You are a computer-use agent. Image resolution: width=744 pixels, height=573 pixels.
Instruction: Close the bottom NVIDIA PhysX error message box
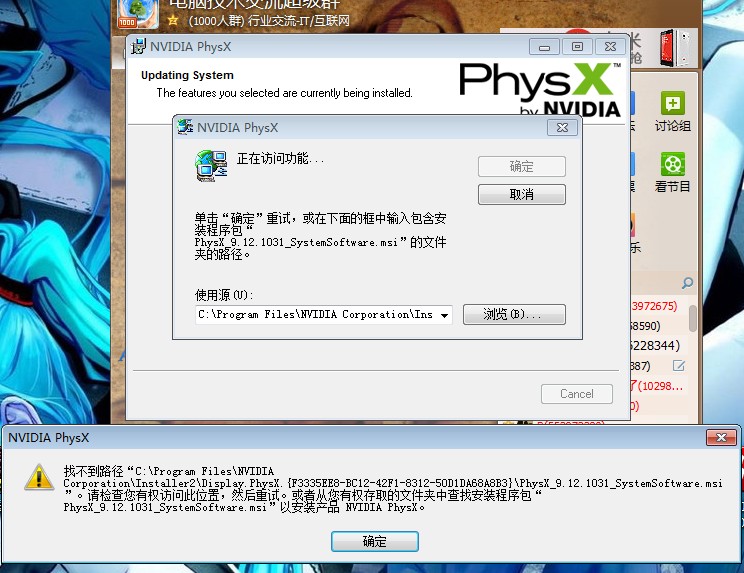click(x=721, y=437)
